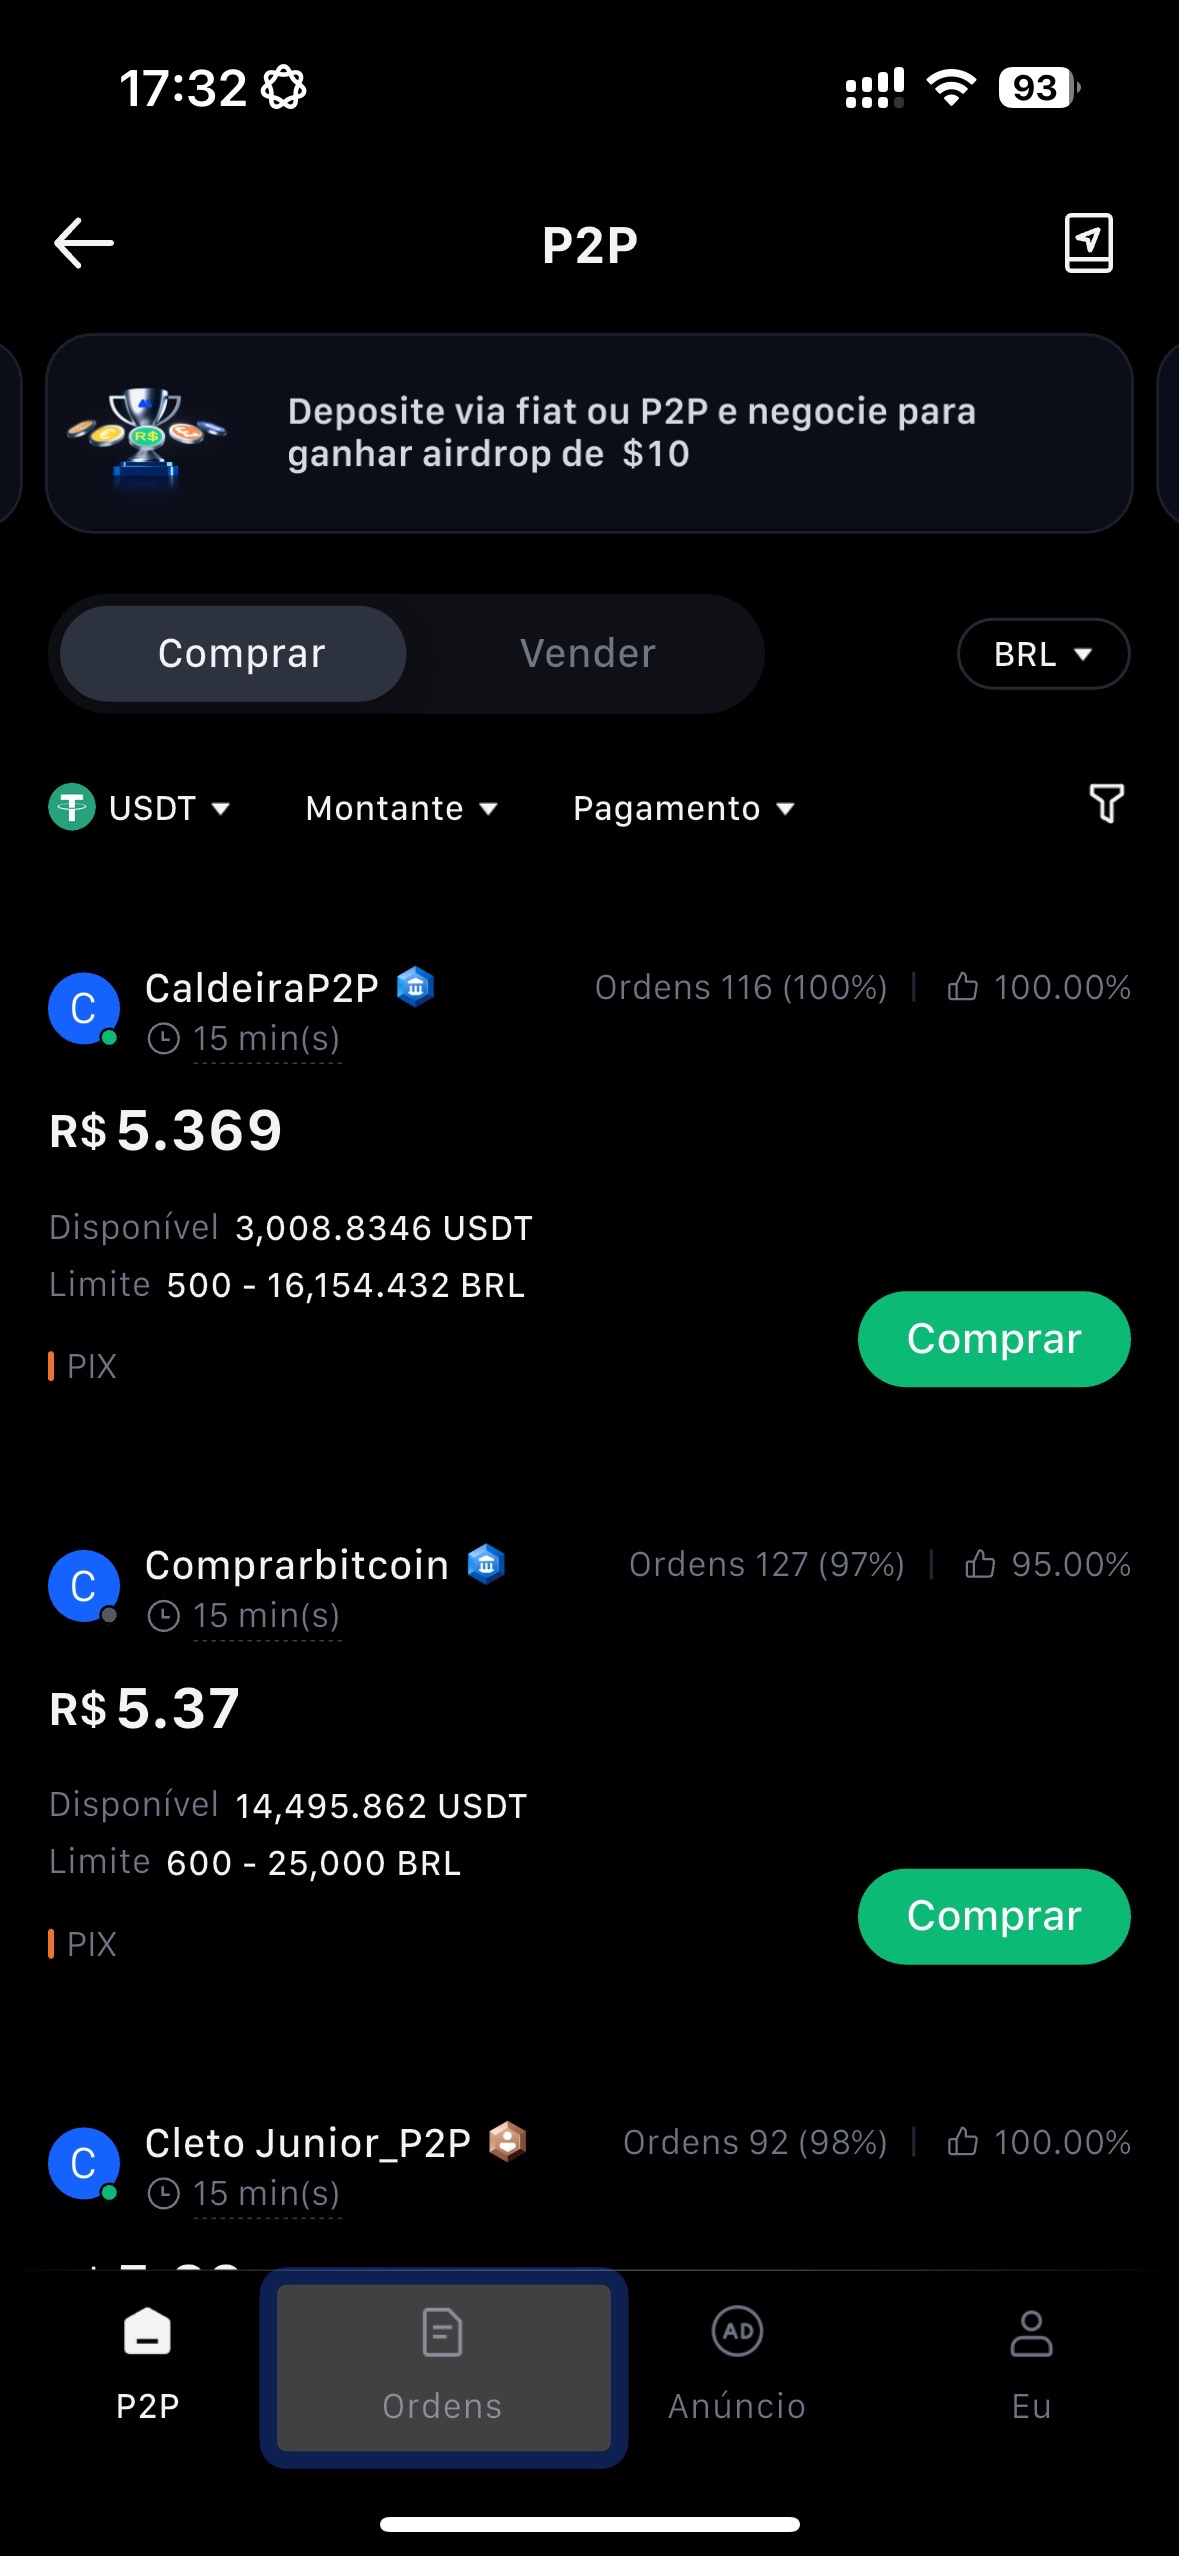Switch to Vender mode
Viewport: 1179px width, 2556px height.
click(x=588, y=654)
